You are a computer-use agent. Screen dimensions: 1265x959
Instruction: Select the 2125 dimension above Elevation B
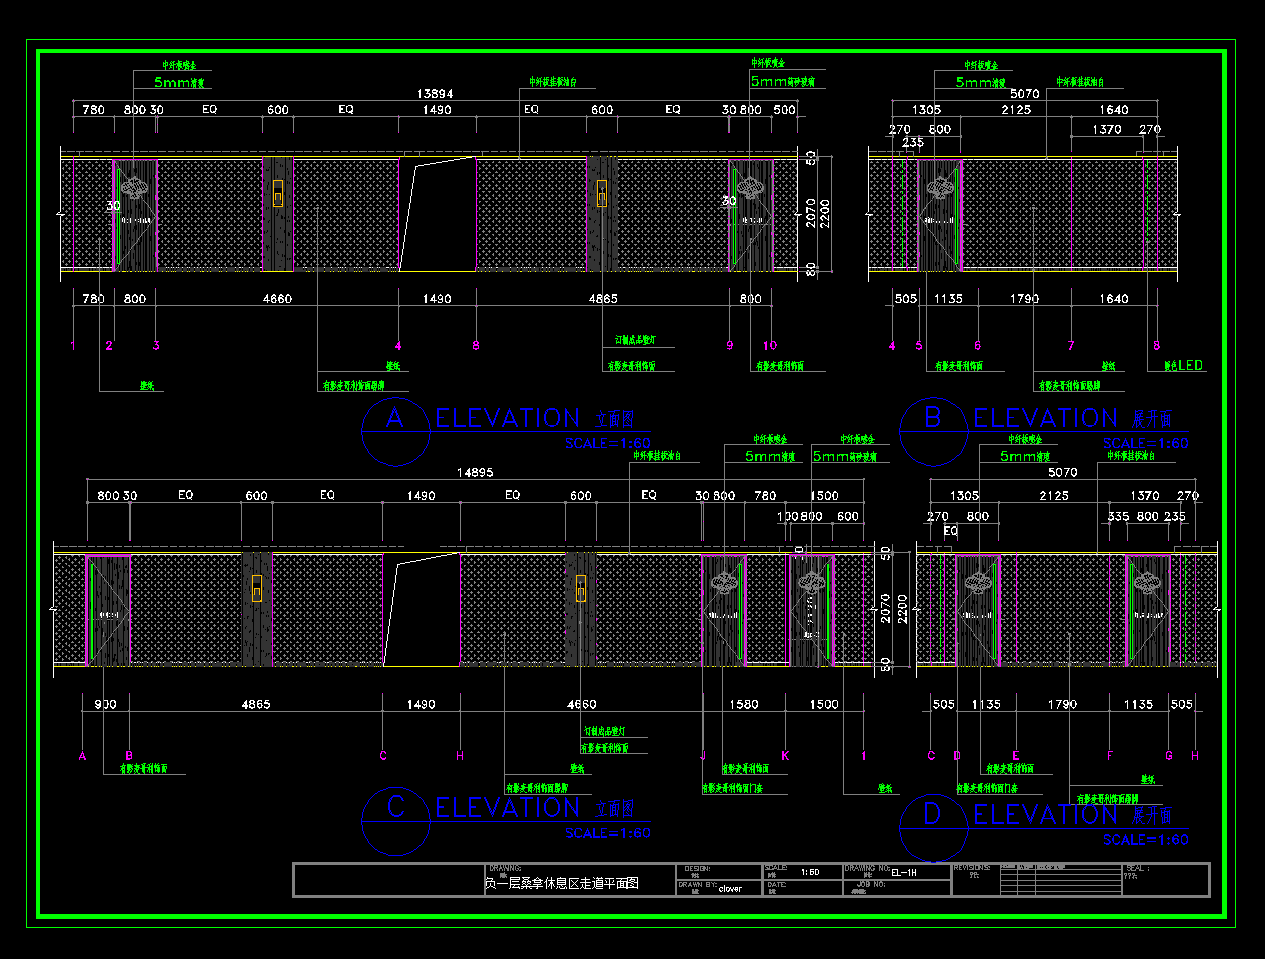[x=1016, y=110]
